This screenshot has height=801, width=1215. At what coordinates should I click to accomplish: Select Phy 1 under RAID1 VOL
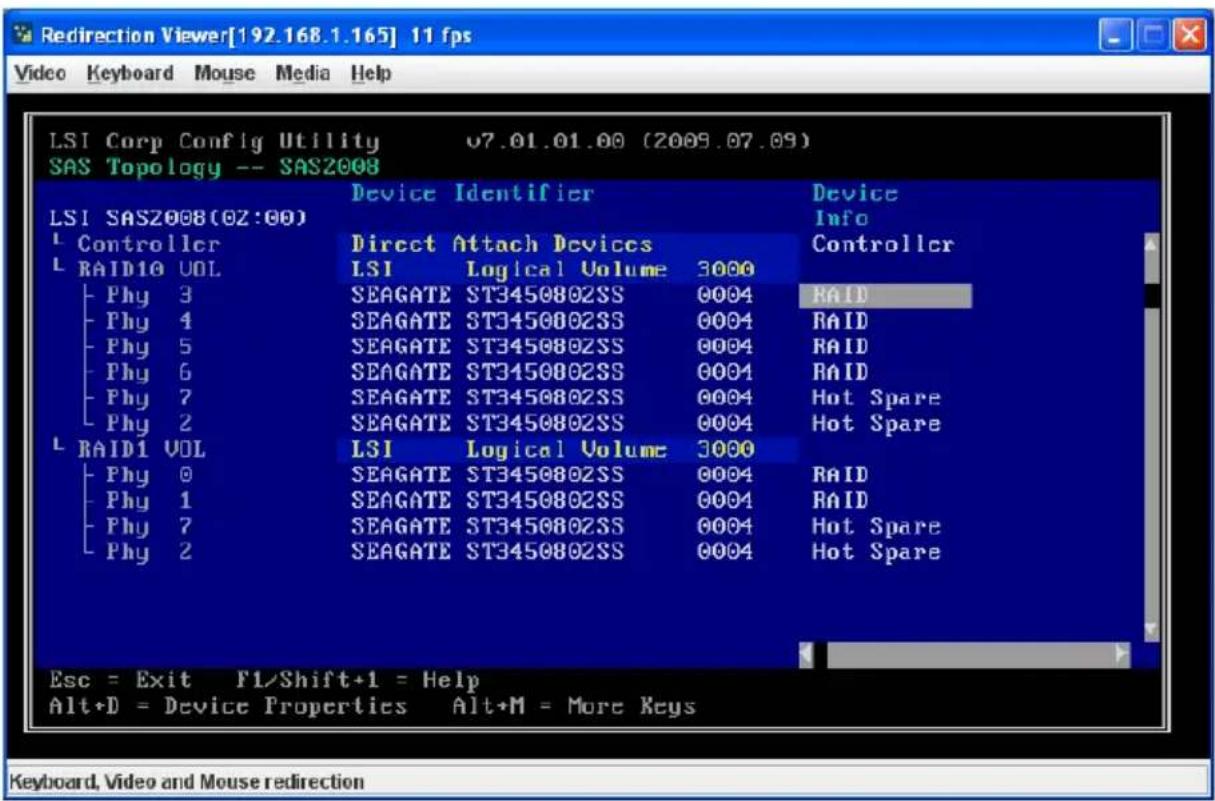pos(149,500)
